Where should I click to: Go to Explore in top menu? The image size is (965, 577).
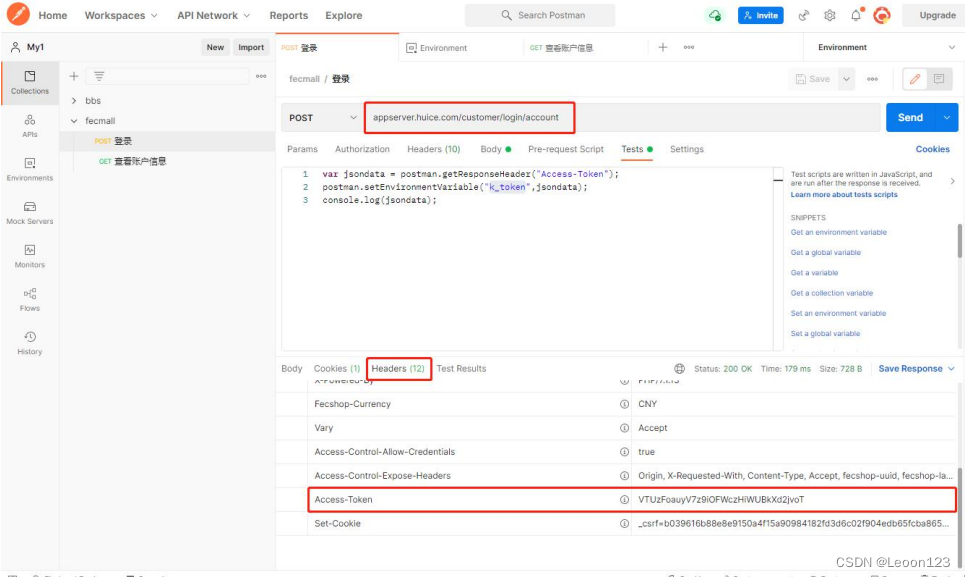[x=343, y=15]
